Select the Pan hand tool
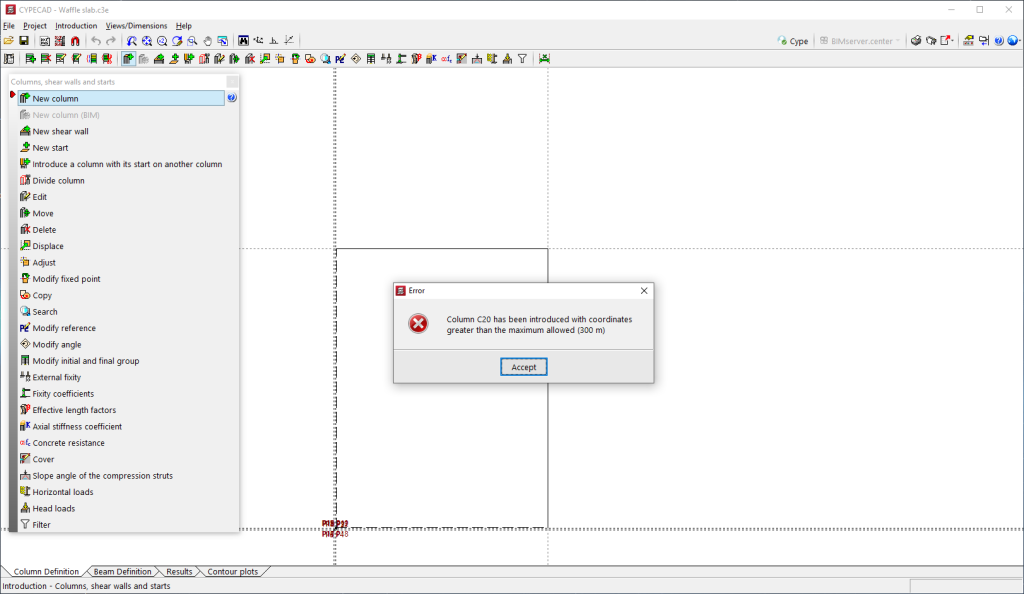This screenshot has height=594, width=1024. (207, 41)
